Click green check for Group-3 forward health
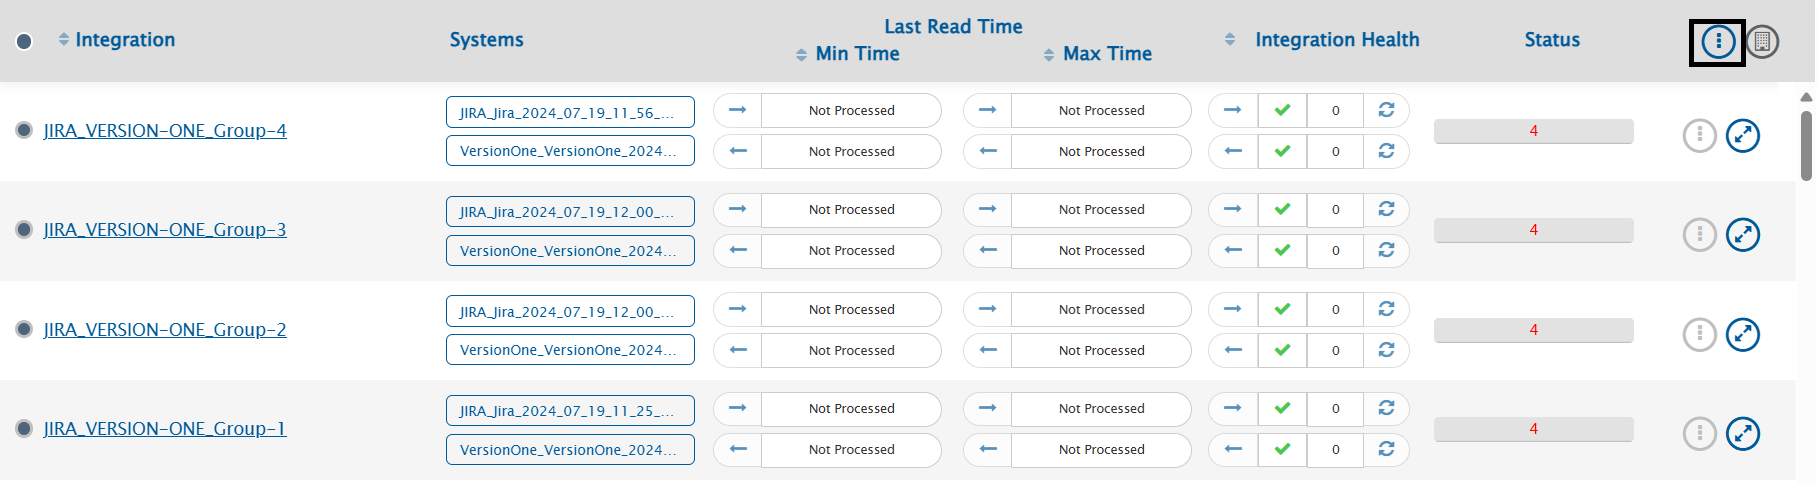 (x=1283, y=209)
